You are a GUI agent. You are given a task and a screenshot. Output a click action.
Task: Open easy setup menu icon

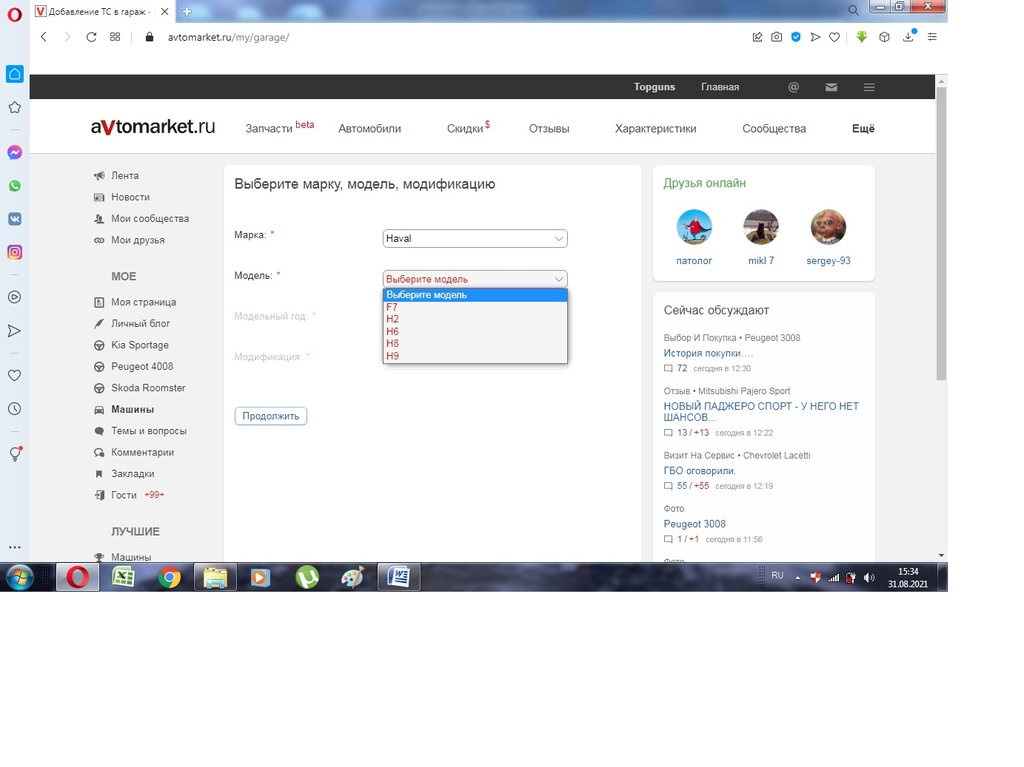[x=932, y=37]
